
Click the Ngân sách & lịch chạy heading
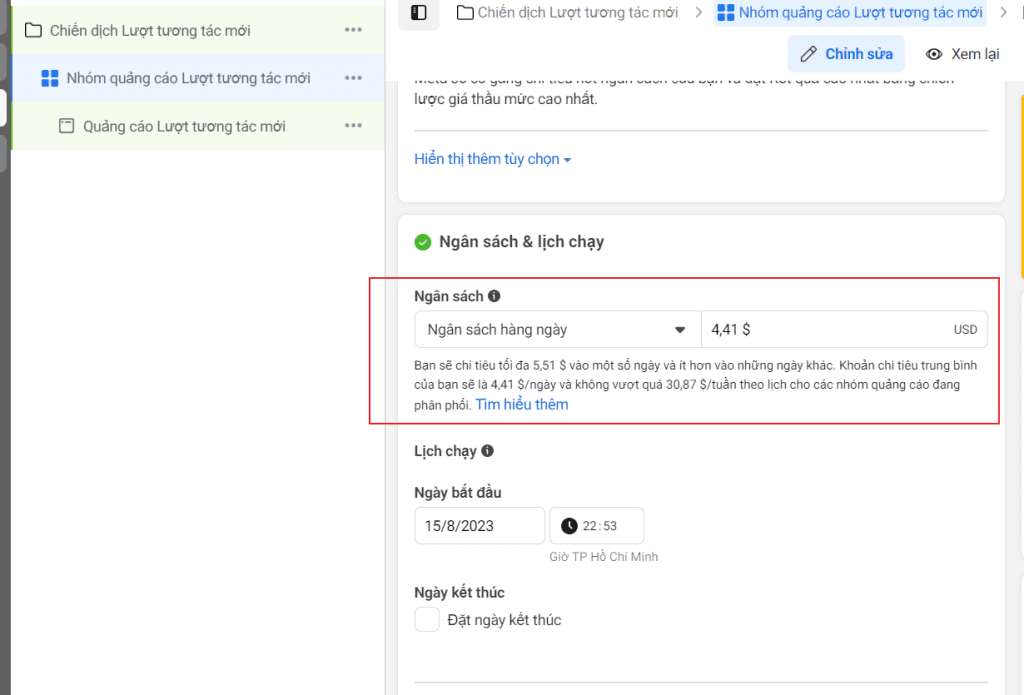[x=521, y=242]
